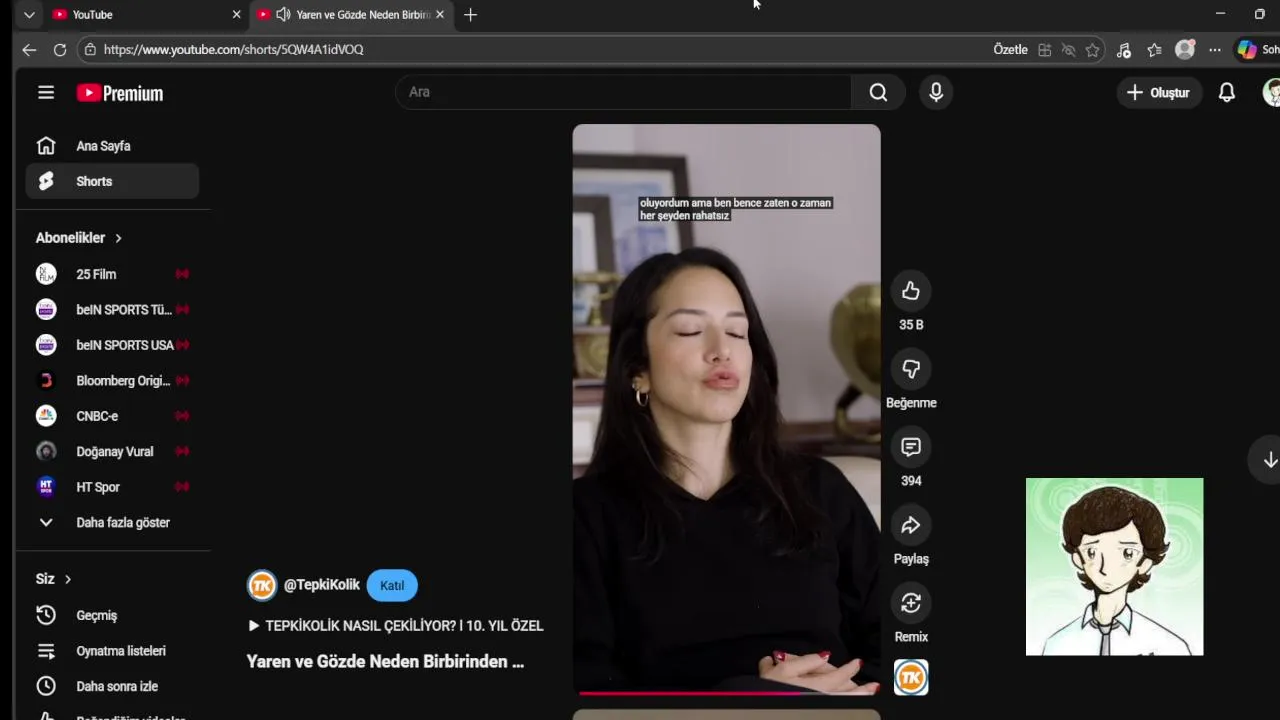View site information lock icon
The width and height of the screenshot is (1280, 720).
pos(90,49)
